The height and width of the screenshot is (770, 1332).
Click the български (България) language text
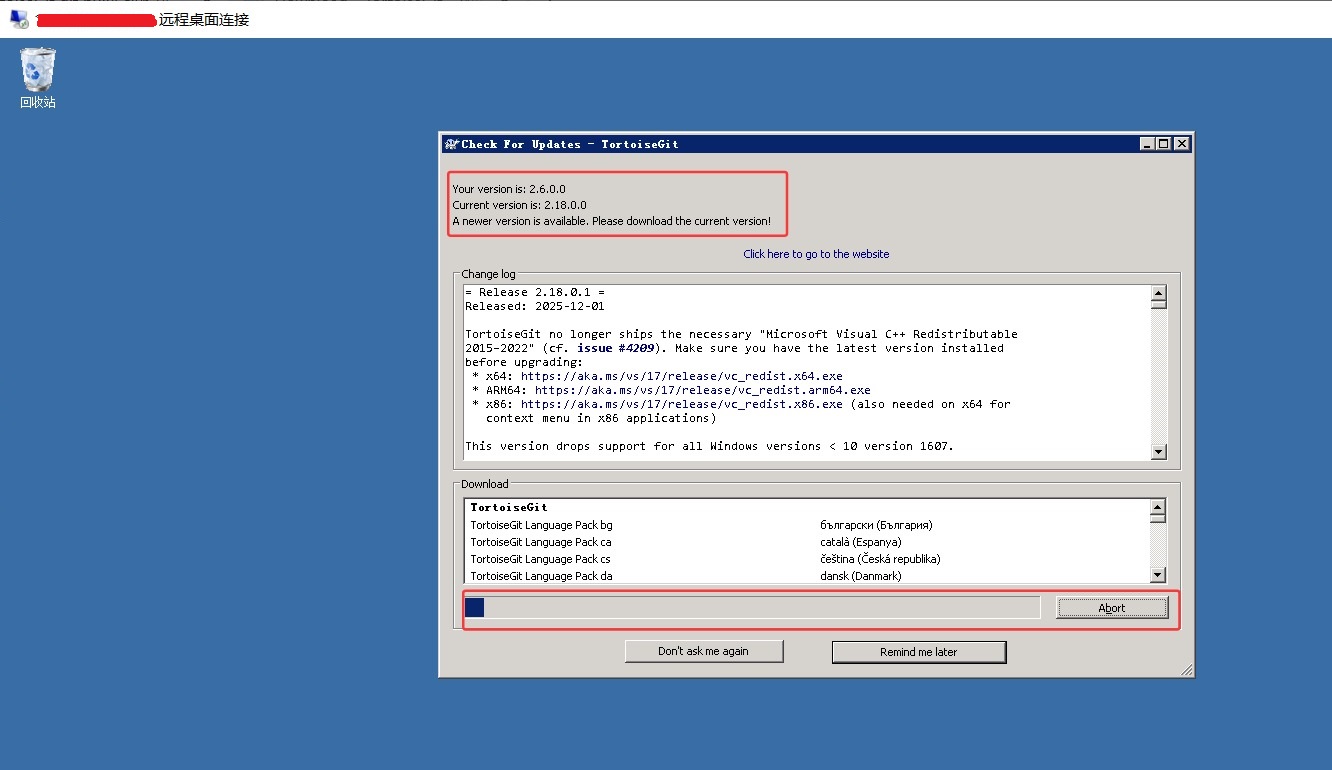[876, 525]
